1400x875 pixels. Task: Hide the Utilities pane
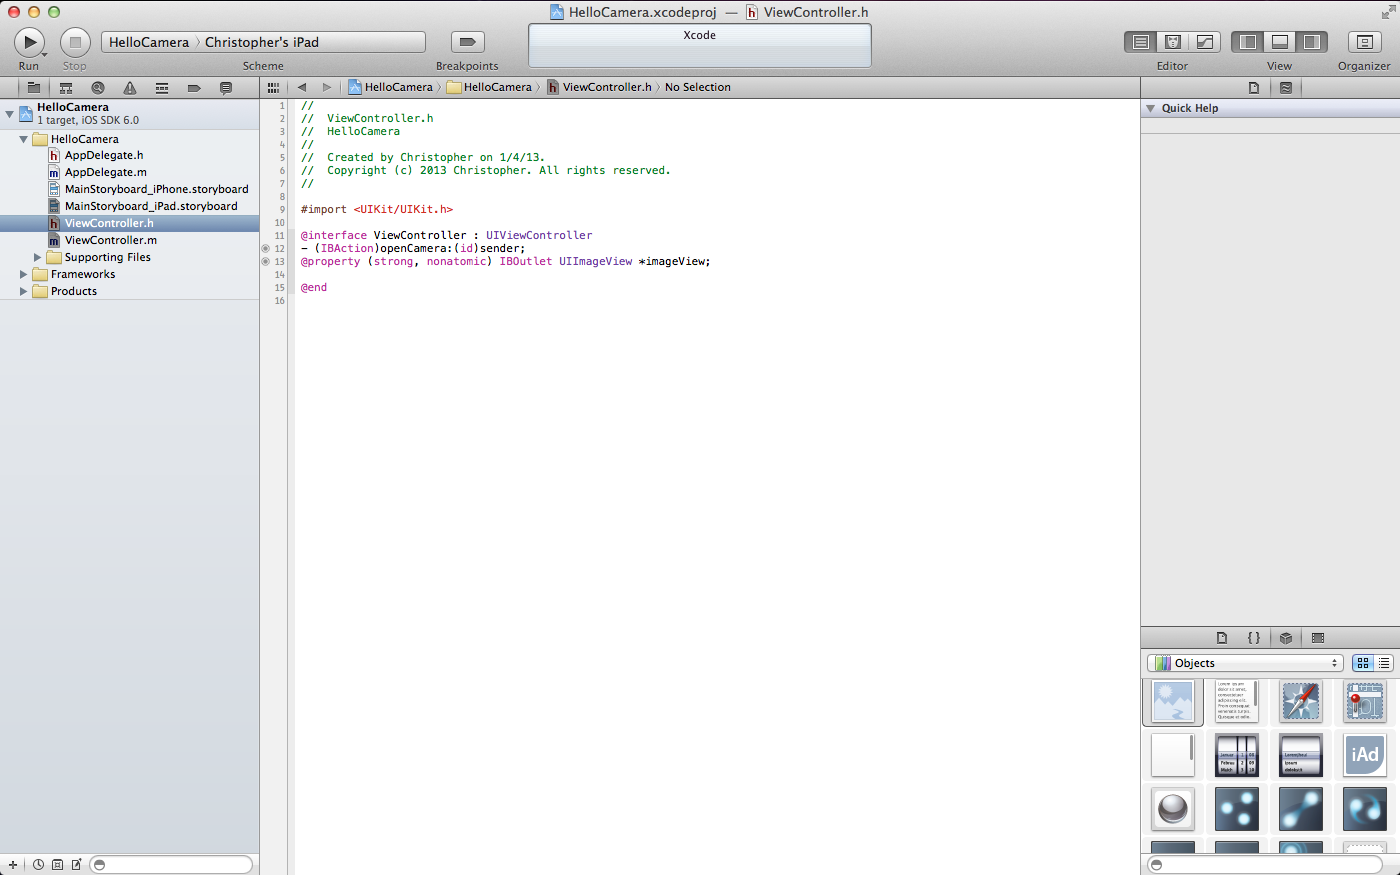(x=1311, y=42)
